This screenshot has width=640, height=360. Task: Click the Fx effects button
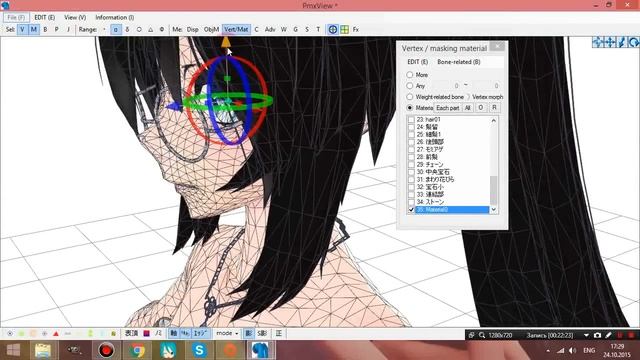(356, 29)
